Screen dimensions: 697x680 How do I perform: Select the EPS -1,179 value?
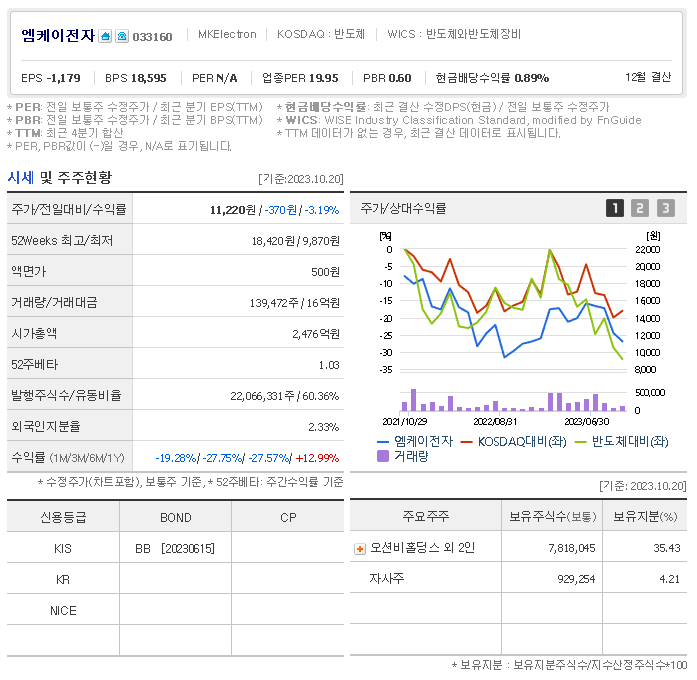pyautogui.click(x=51, y=78)
